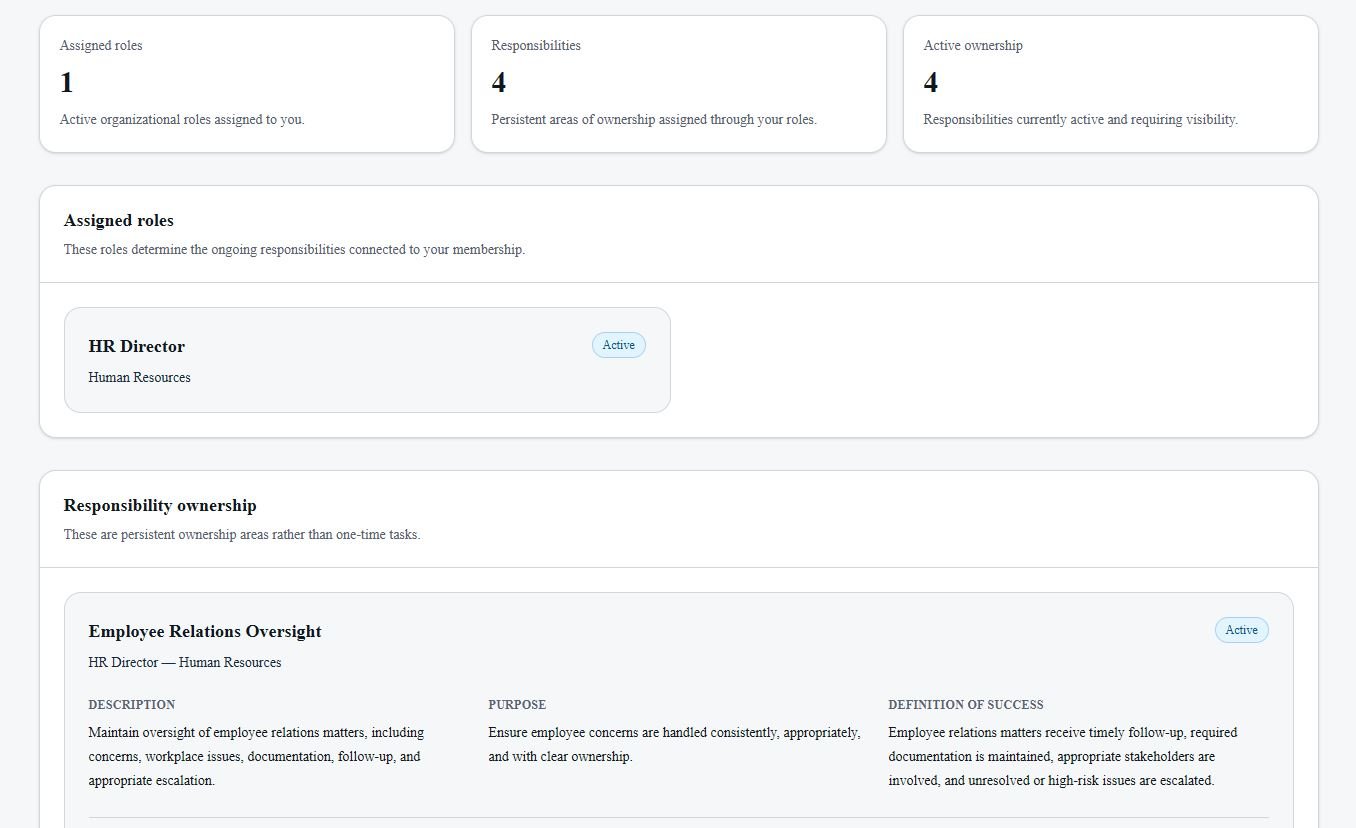Click the 'Ensure employee concerns are handled' purpose text
Screen dimensions: 1356x828
click(674, 744)
